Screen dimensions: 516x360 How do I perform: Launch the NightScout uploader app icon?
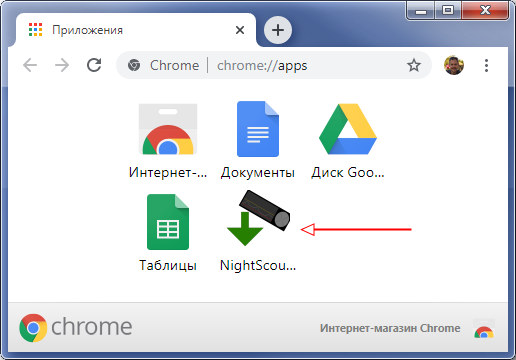pos(258,218)
